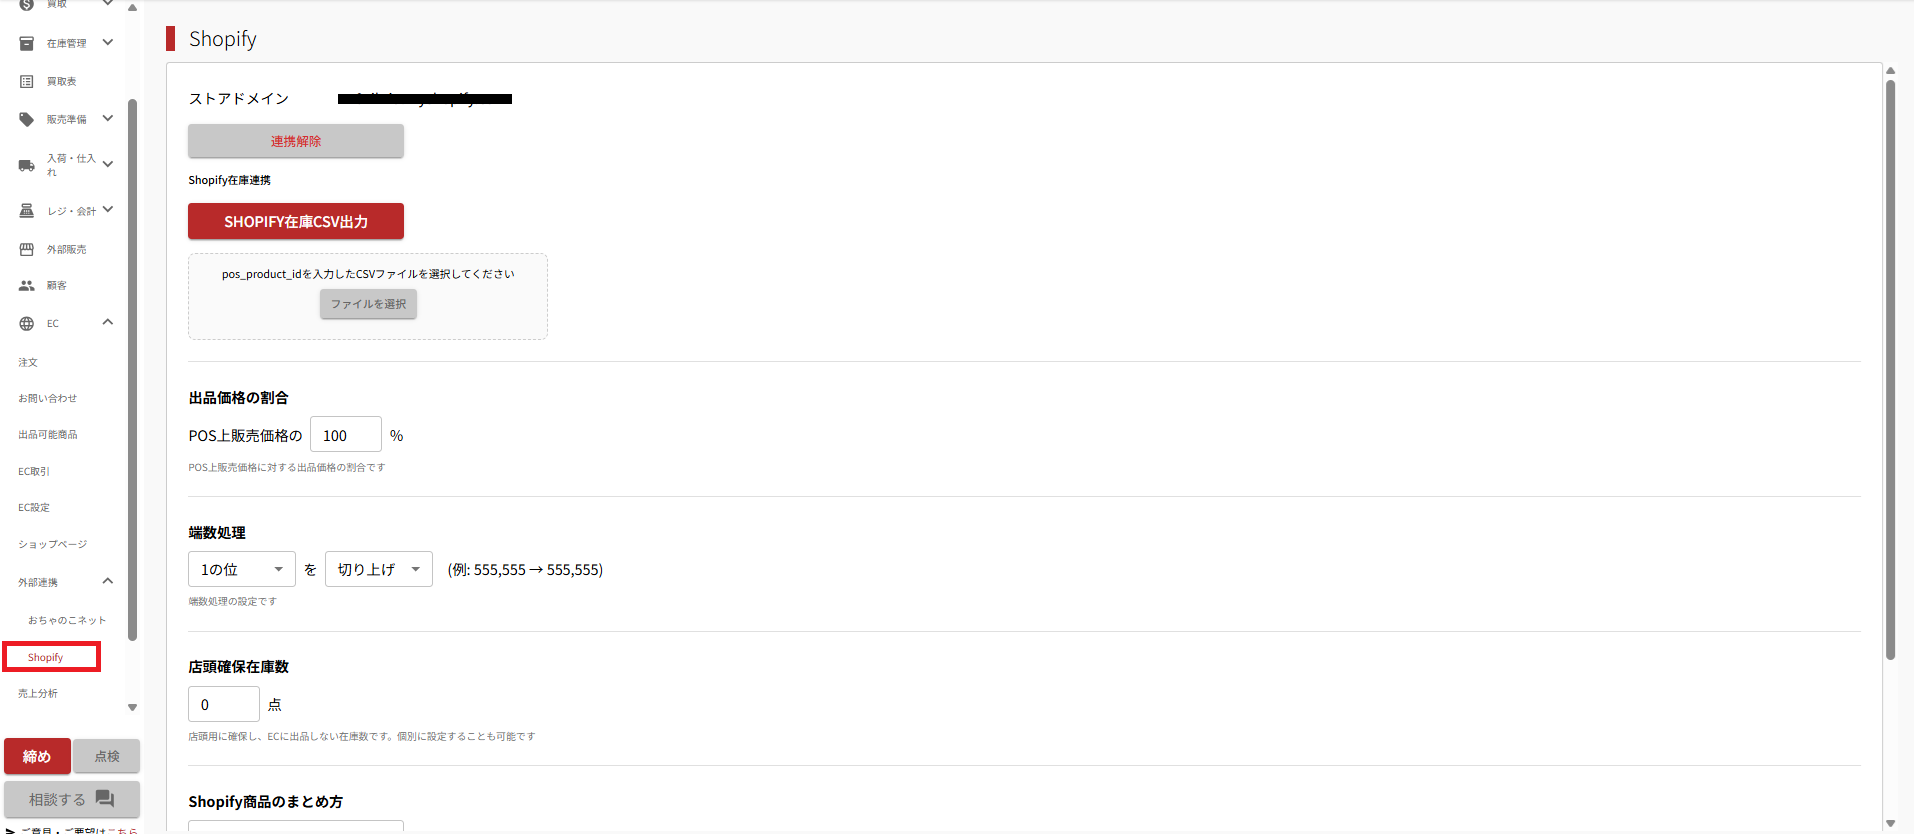
Task: Click the 店頭確保在庫数 heading
Action: coord(238,666)
